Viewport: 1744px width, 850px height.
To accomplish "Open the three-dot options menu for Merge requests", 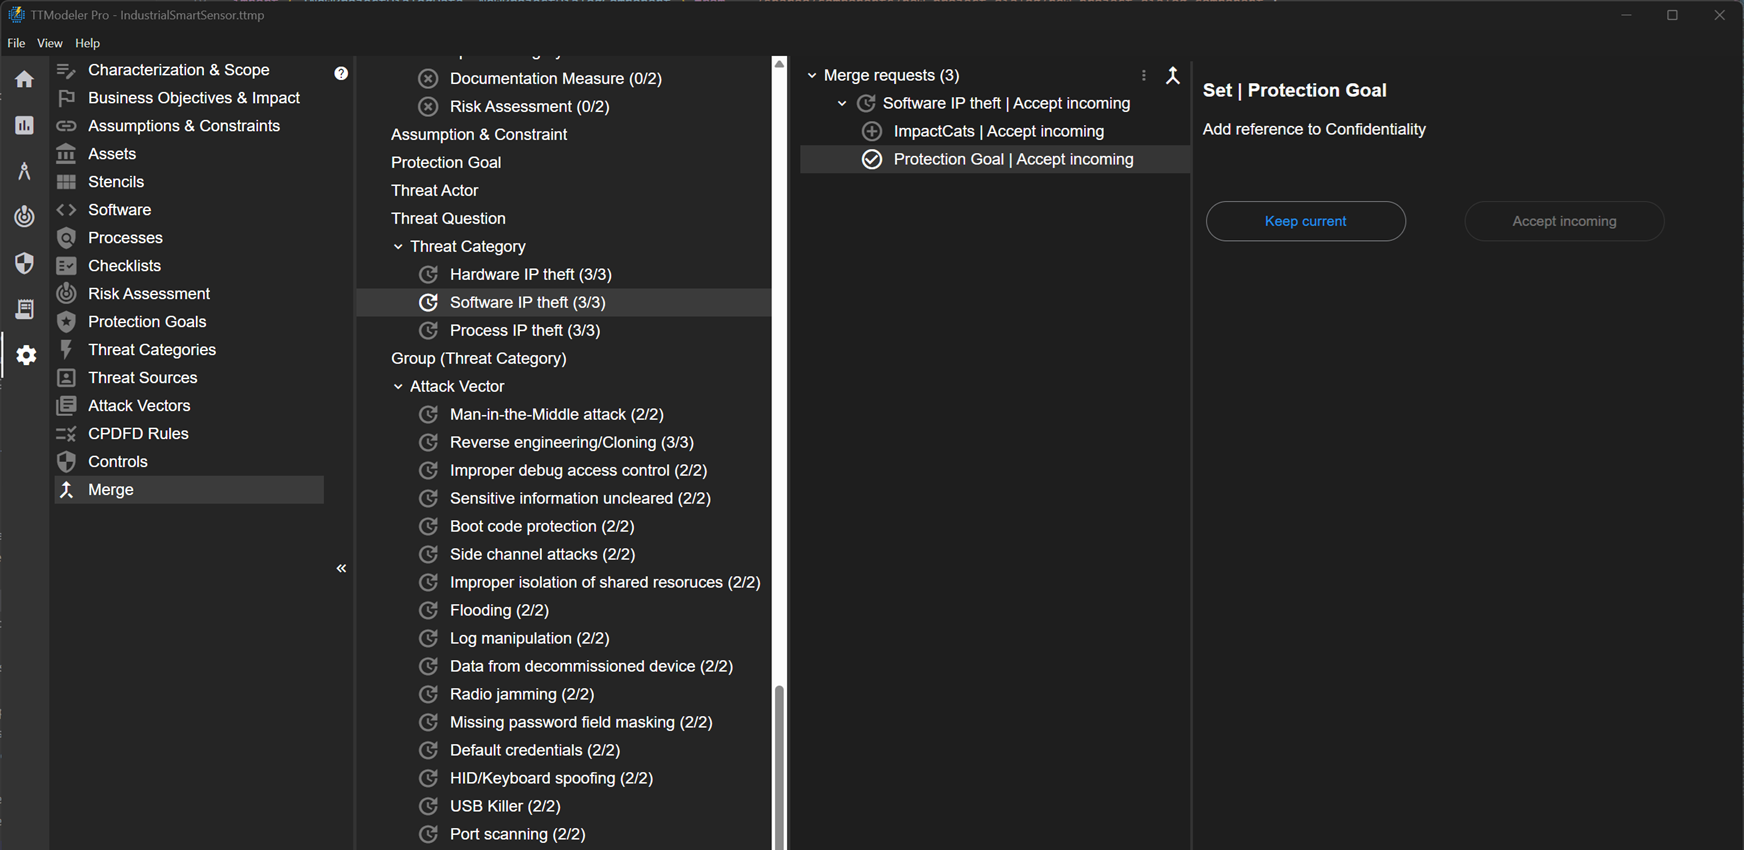I will (x=1144, y=75).
